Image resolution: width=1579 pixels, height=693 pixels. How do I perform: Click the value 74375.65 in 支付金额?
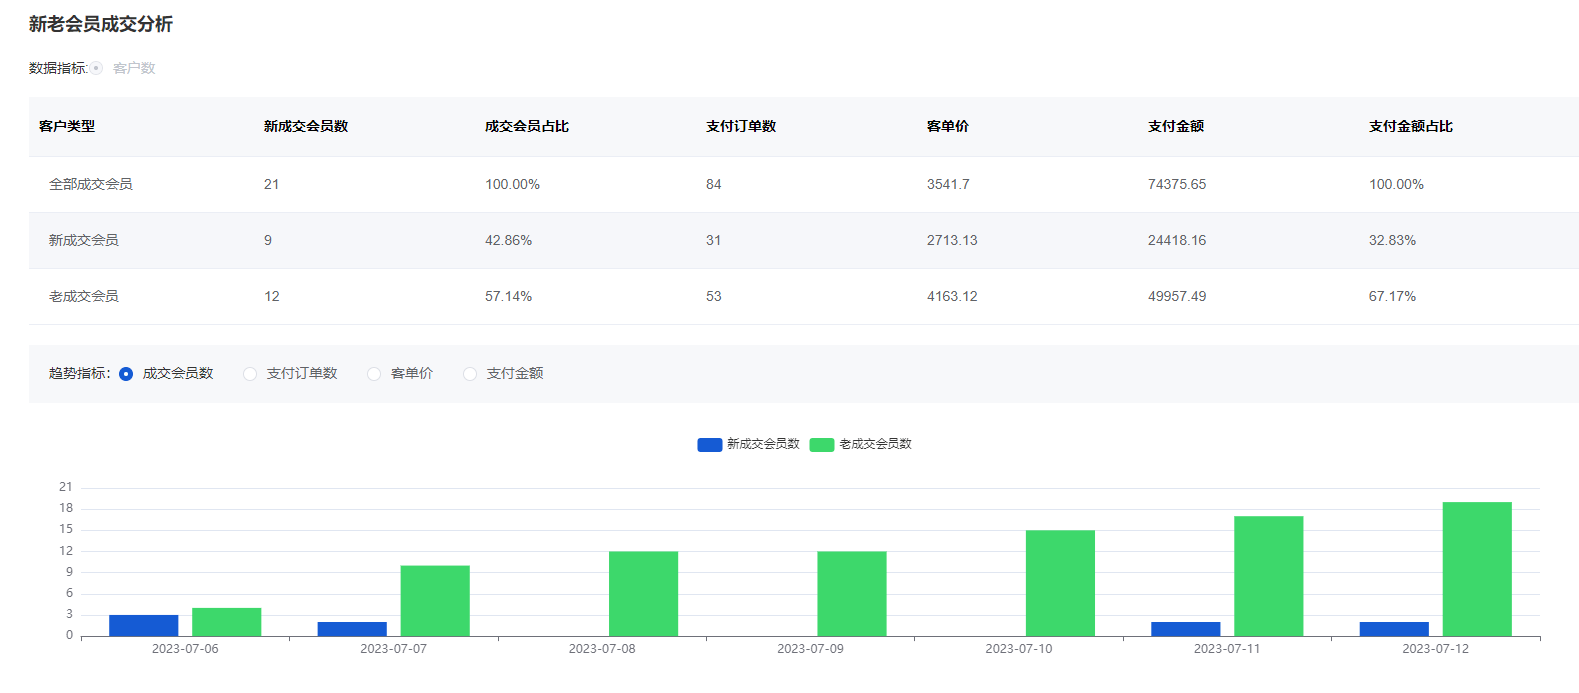tap(1177, 184)
